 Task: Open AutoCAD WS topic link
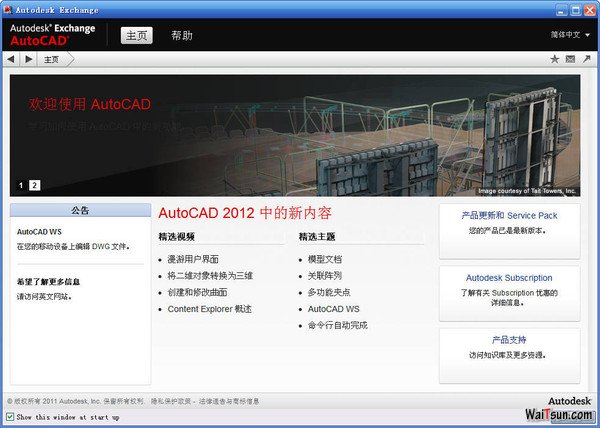tap(334, 309)
